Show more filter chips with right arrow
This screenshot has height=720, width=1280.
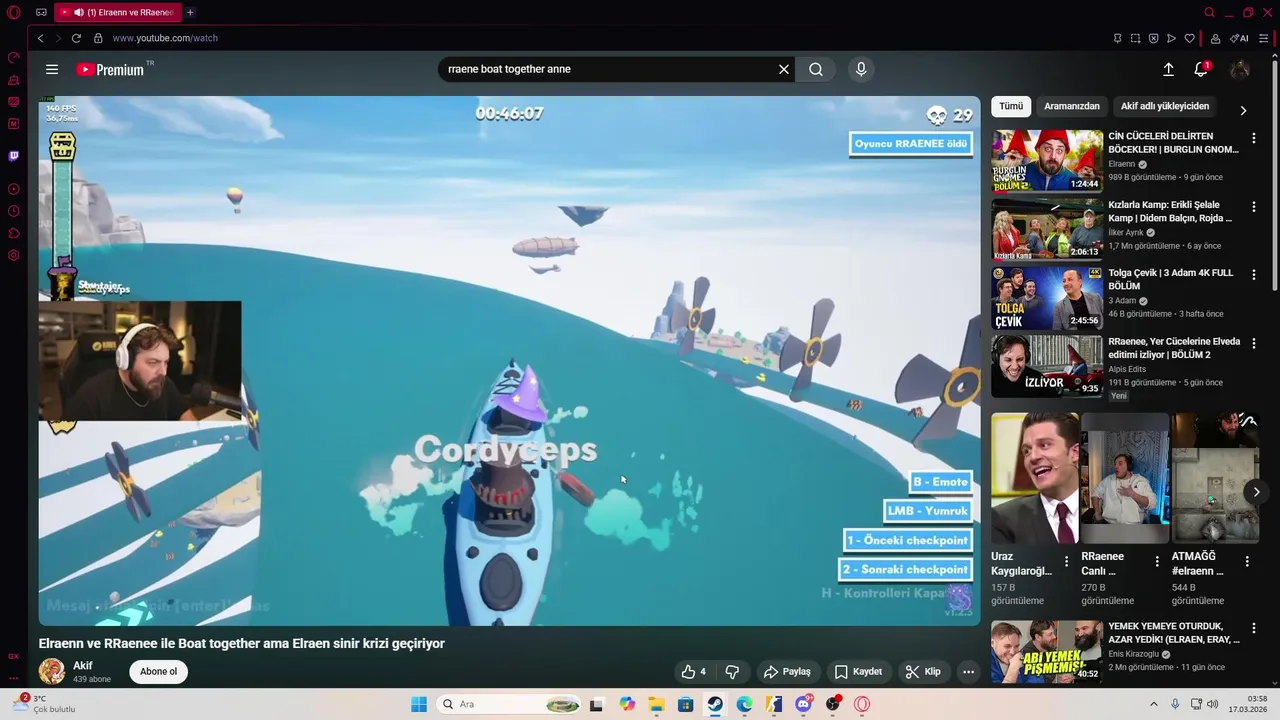point(1243,110)
